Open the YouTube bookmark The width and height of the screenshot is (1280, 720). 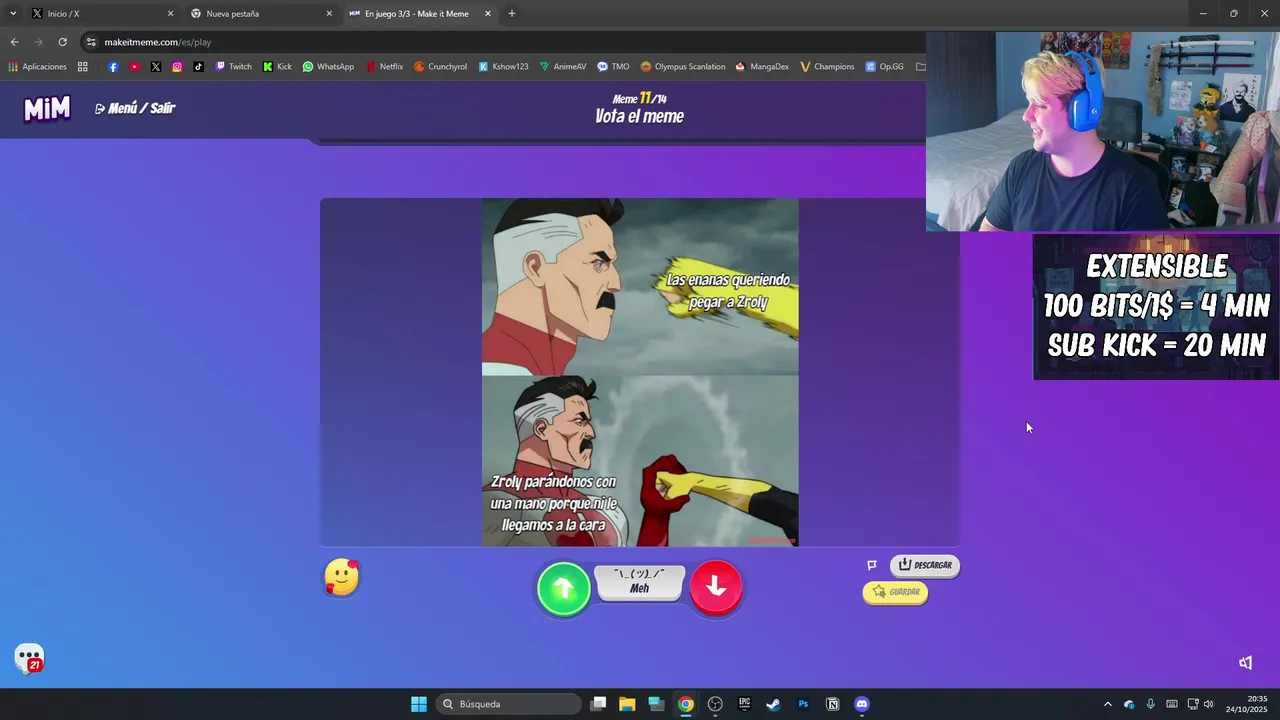tap(135, 67)
